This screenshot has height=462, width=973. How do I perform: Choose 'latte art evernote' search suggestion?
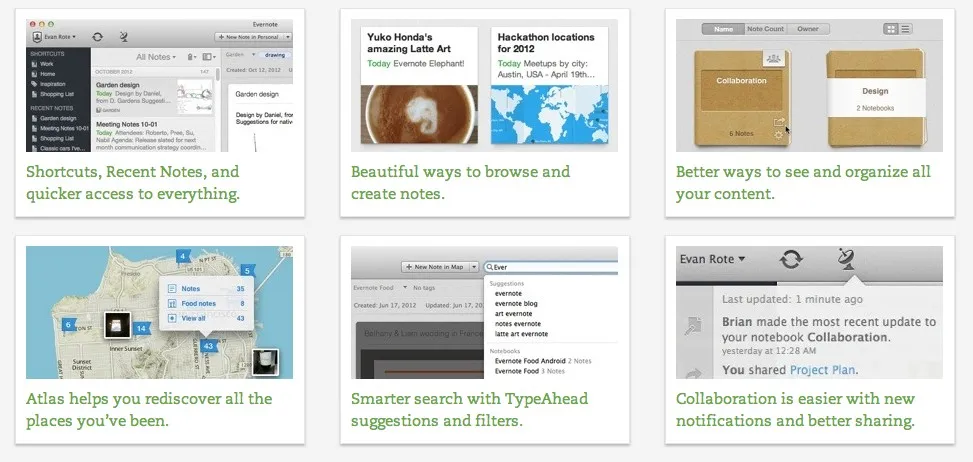click(x=521, y=334)
